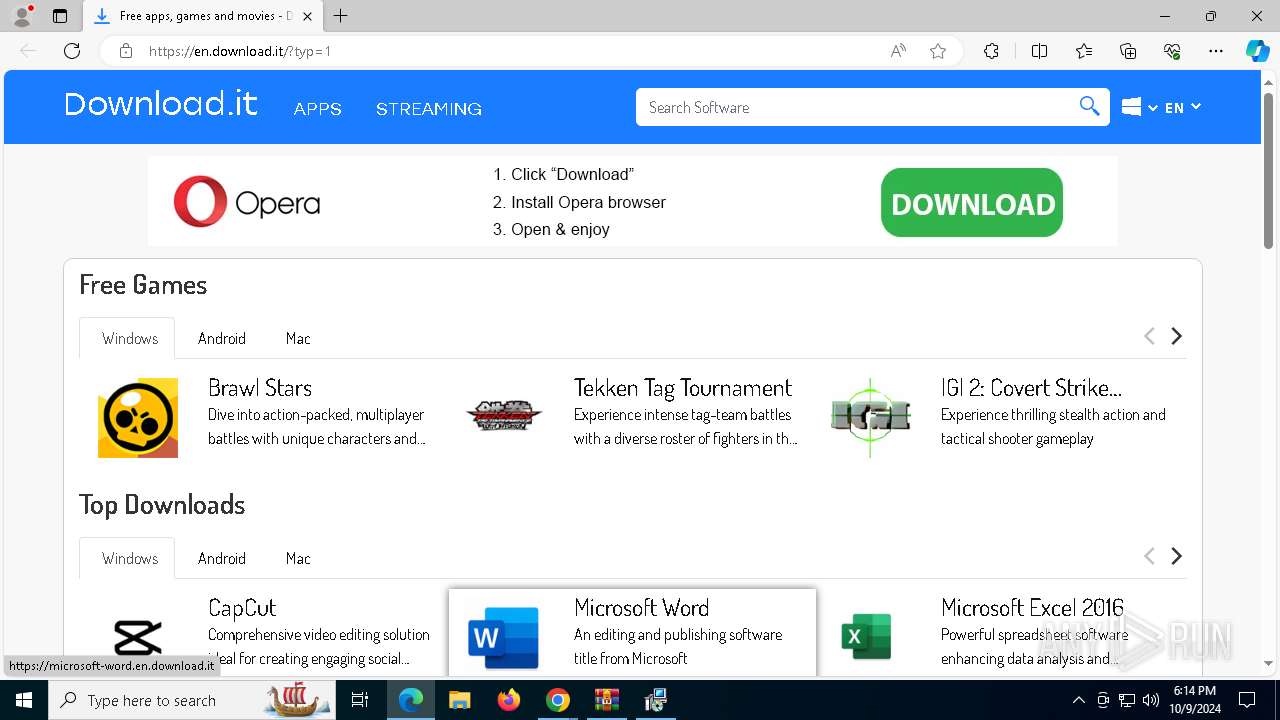Open the volume speaker icon
1280x720 pixels.
[1150, 700]
